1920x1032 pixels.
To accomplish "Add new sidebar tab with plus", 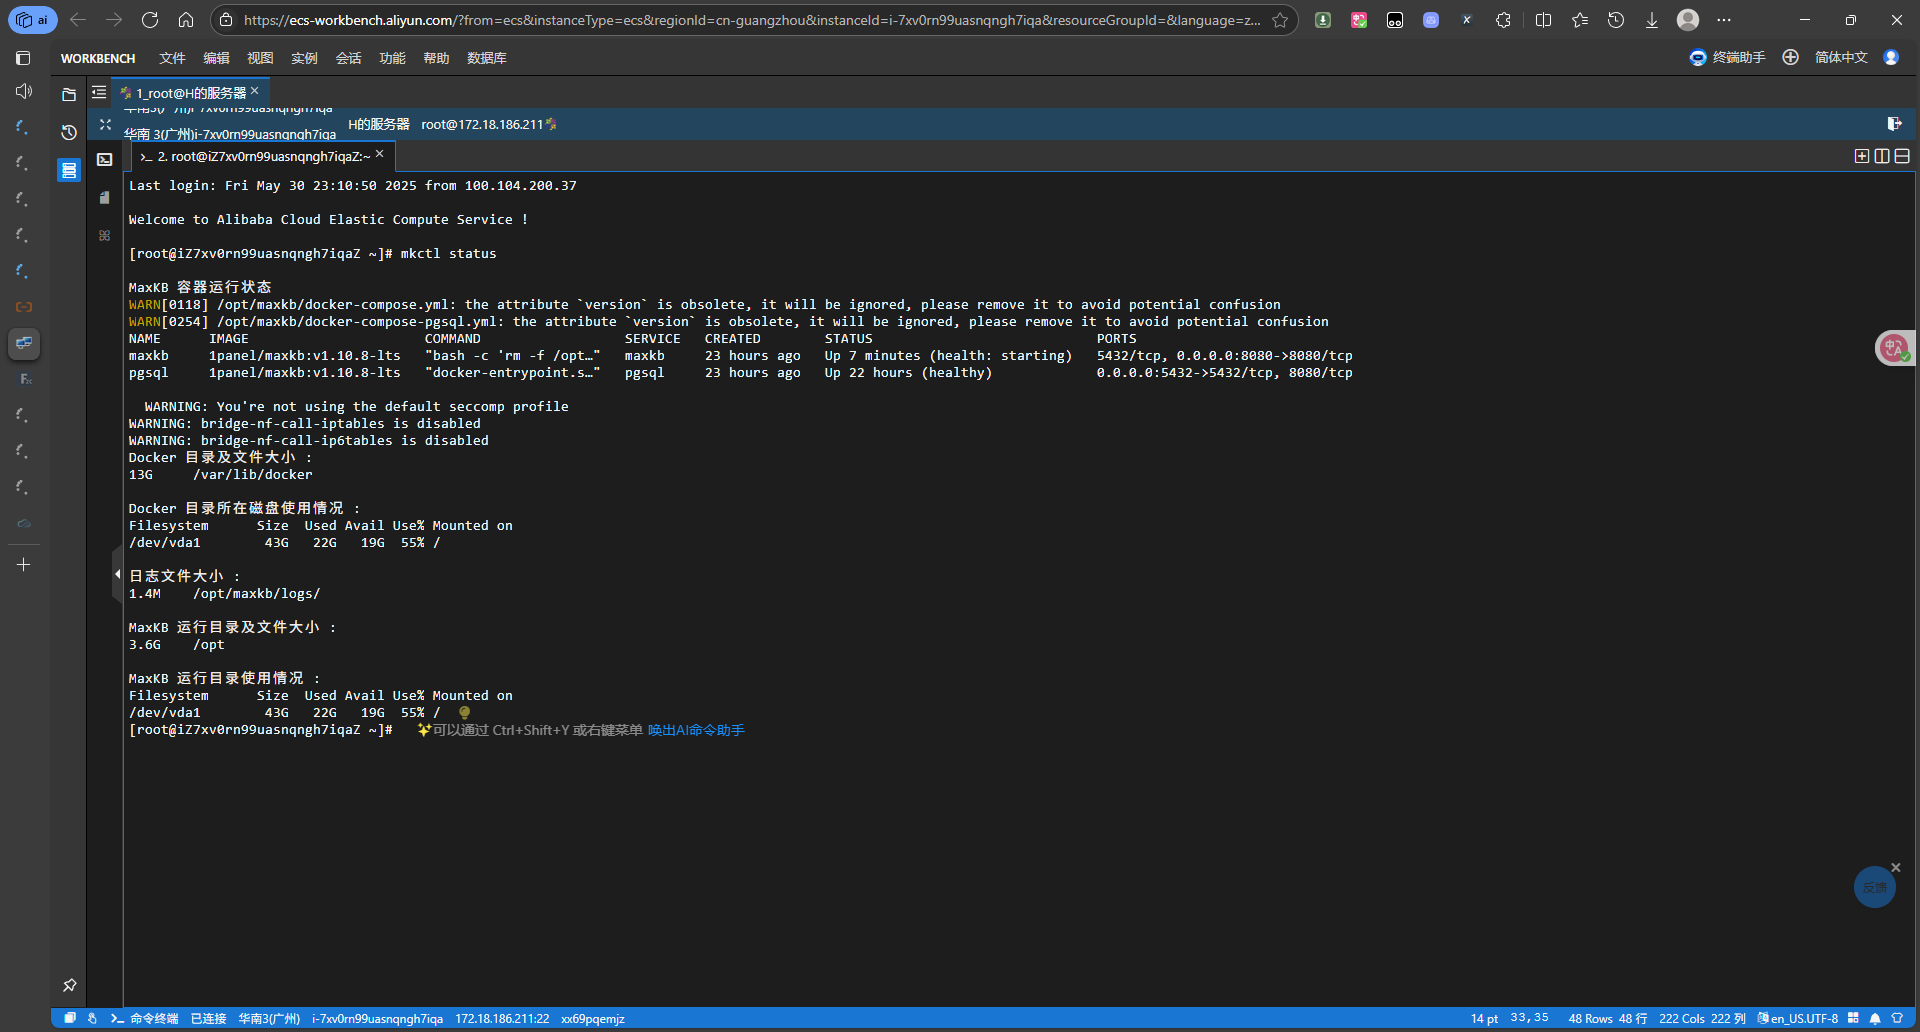I will [24, 565].
